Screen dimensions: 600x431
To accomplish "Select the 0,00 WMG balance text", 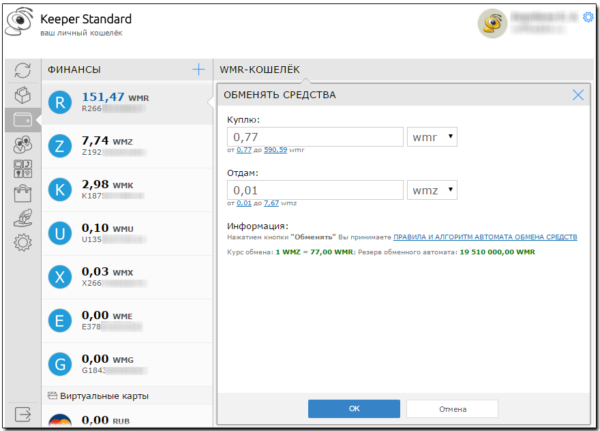I will tap(108, 359).
